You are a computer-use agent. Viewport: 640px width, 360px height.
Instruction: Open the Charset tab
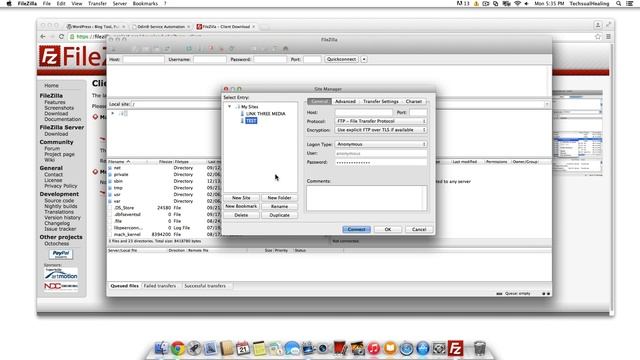[x=413, y=101]
